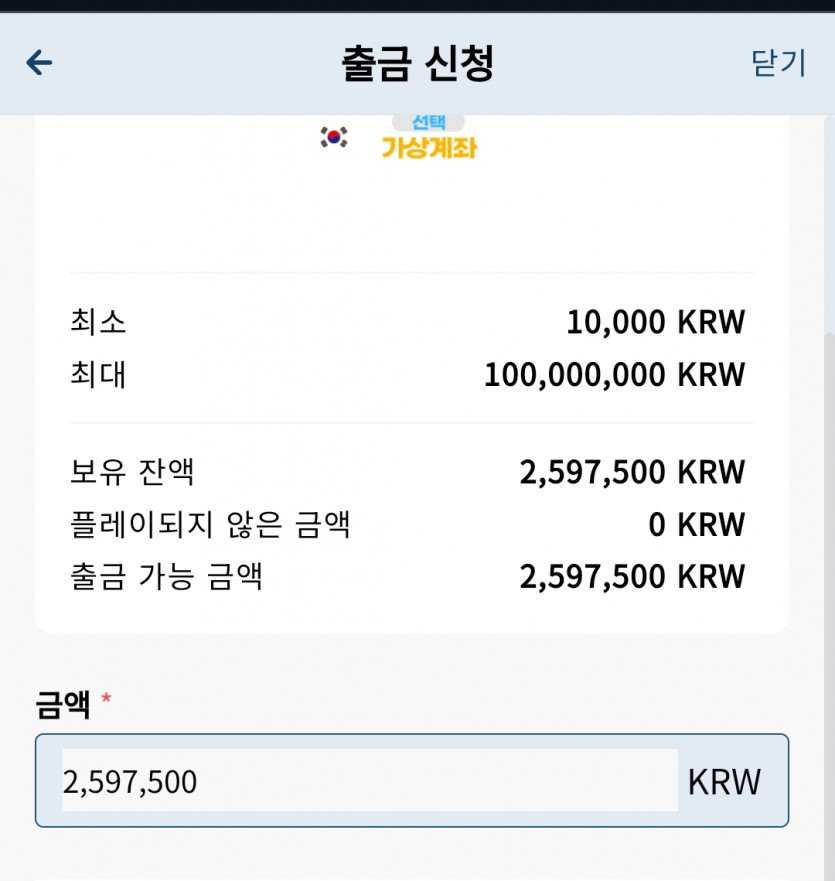Image resolution: width=835 pixels, height=881 pixels.
Task: Tap the 출금 가능 금액 amount value
Action: coord(632,577)
